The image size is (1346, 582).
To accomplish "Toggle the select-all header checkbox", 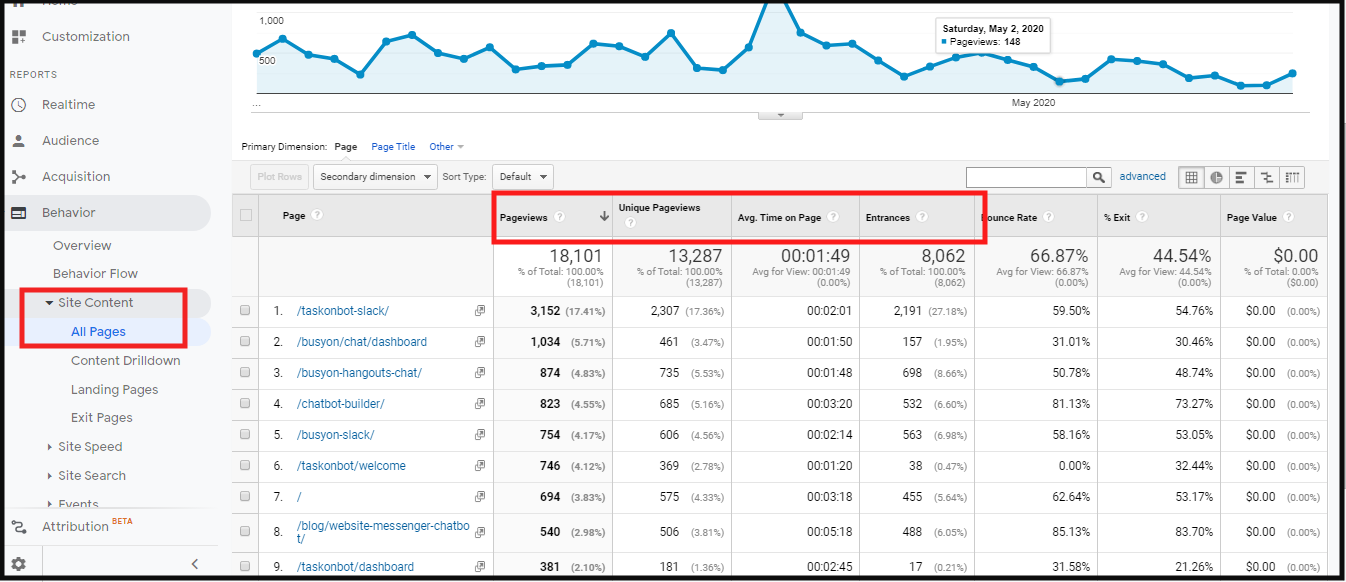I will [x=245, y=215].
